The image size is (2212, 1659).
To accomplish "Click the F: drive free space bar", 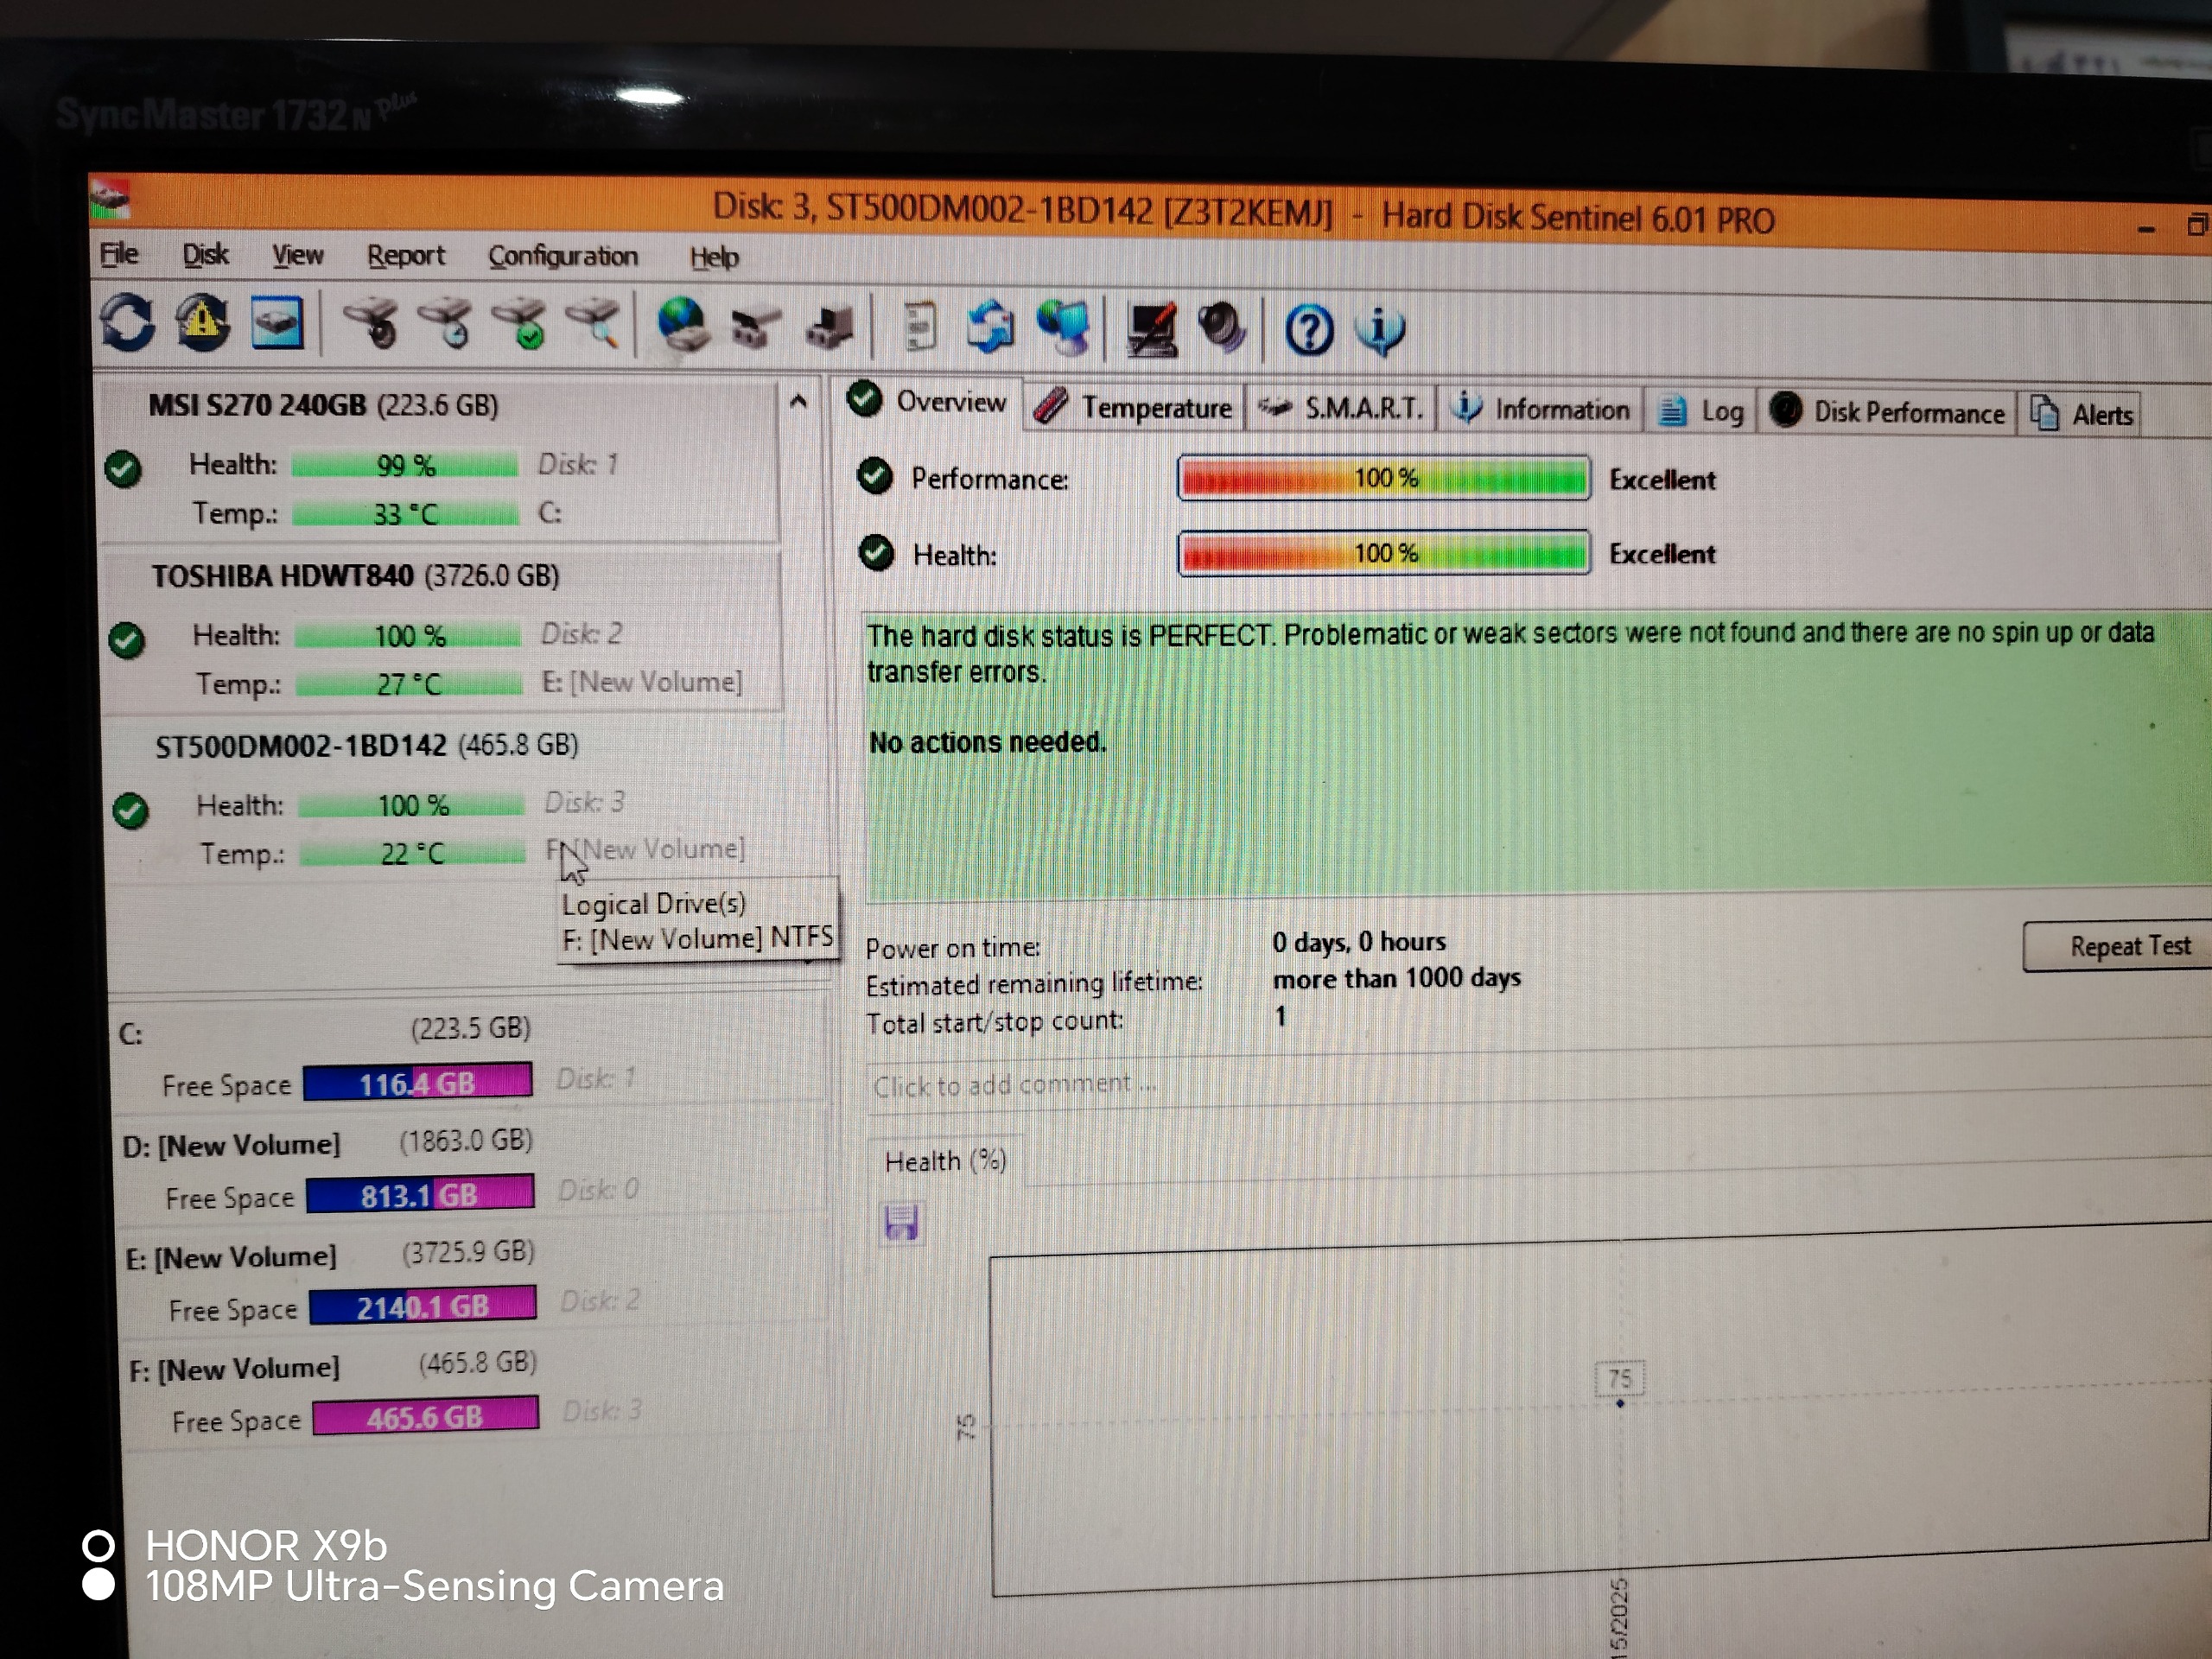I will [x=425, y=1416].
